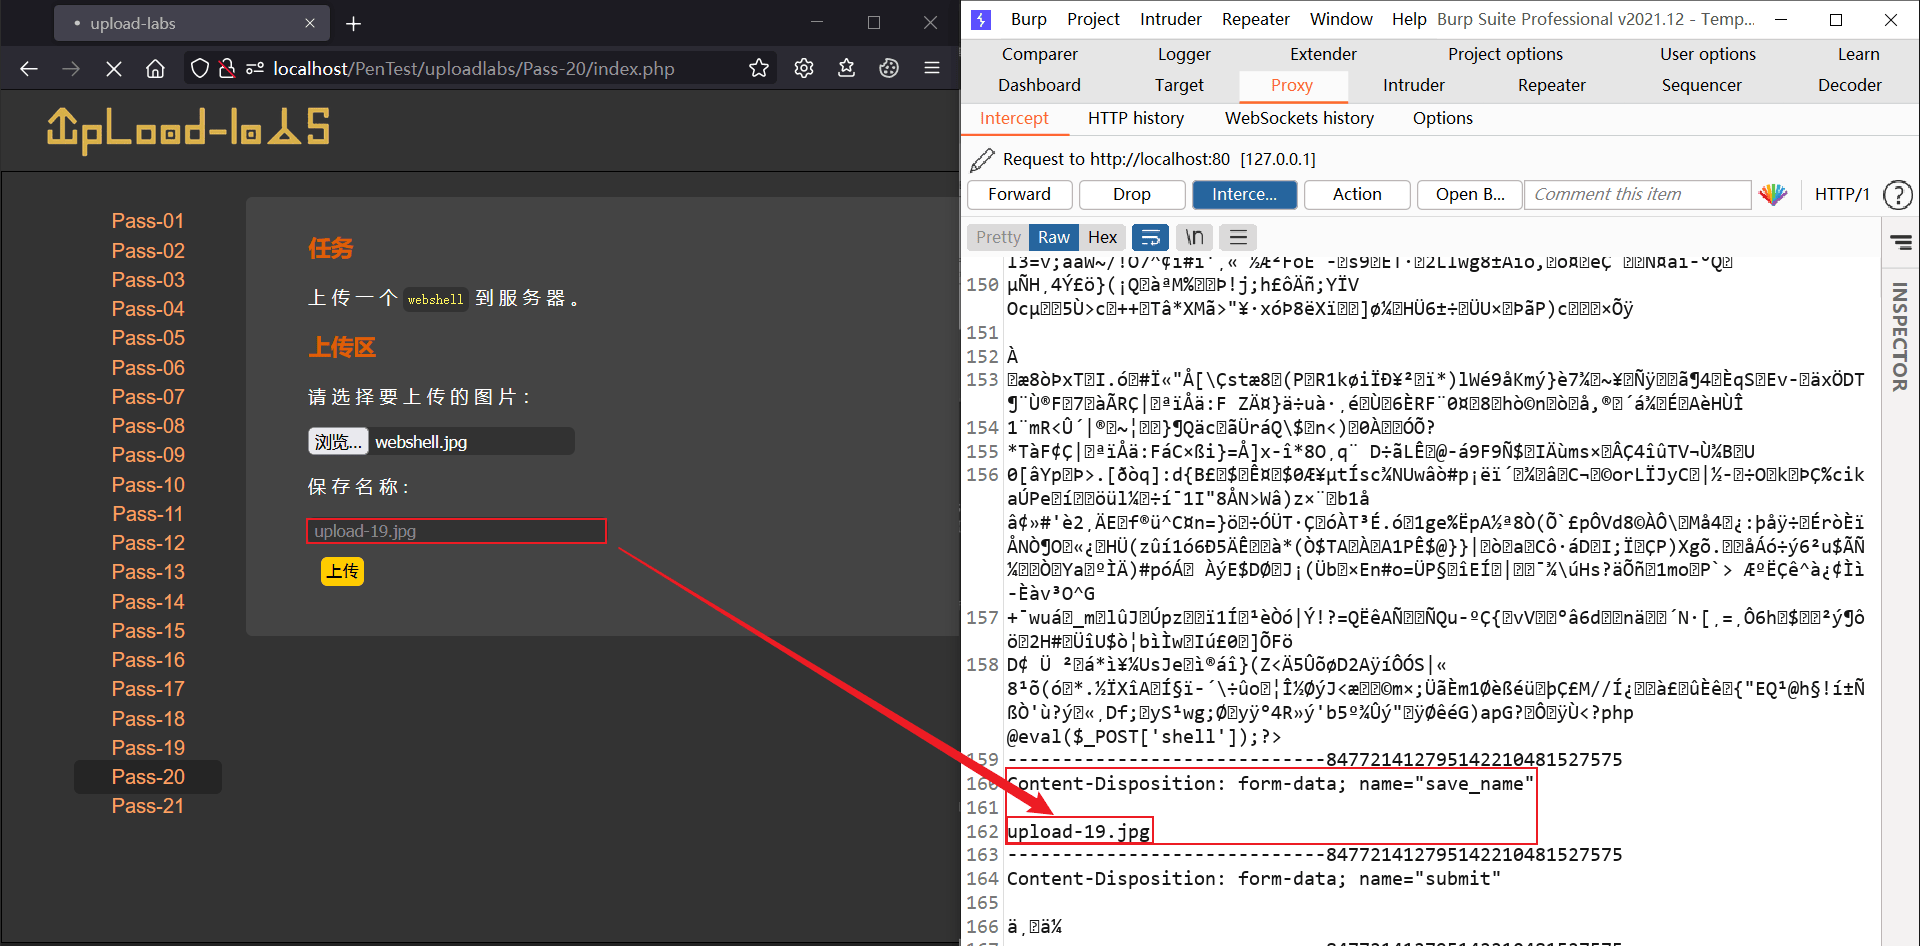This screenshot has width=1920, height=946.
Task: Open the Pass-01 link
Action: [x=148, y=221]
